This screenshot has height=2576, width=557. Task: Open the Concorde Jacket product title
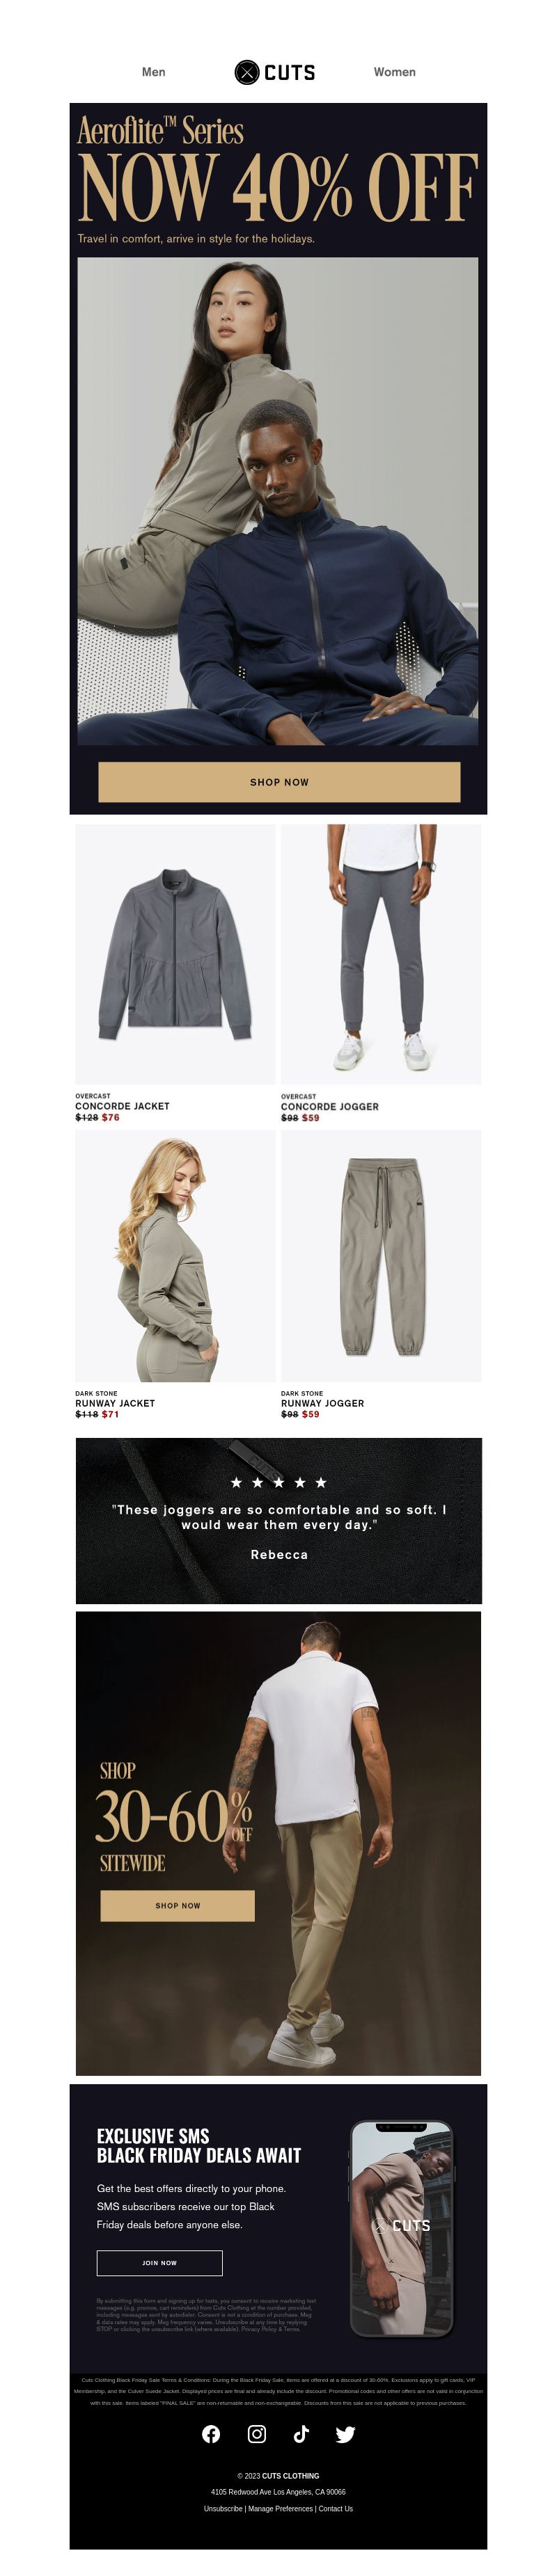tap(122, 1106)
